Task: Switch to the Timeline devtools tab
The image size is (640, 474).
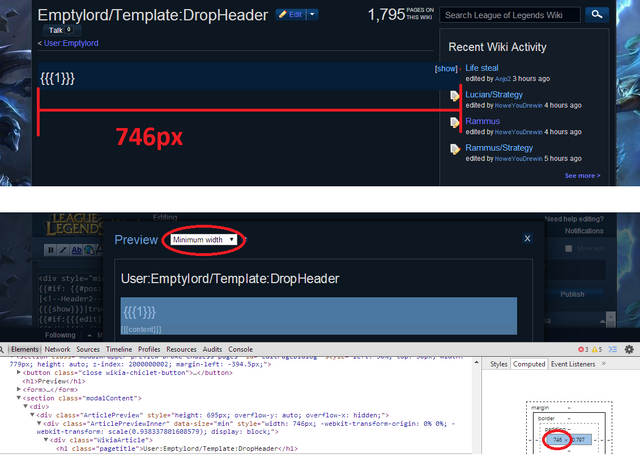Action: 119,349
